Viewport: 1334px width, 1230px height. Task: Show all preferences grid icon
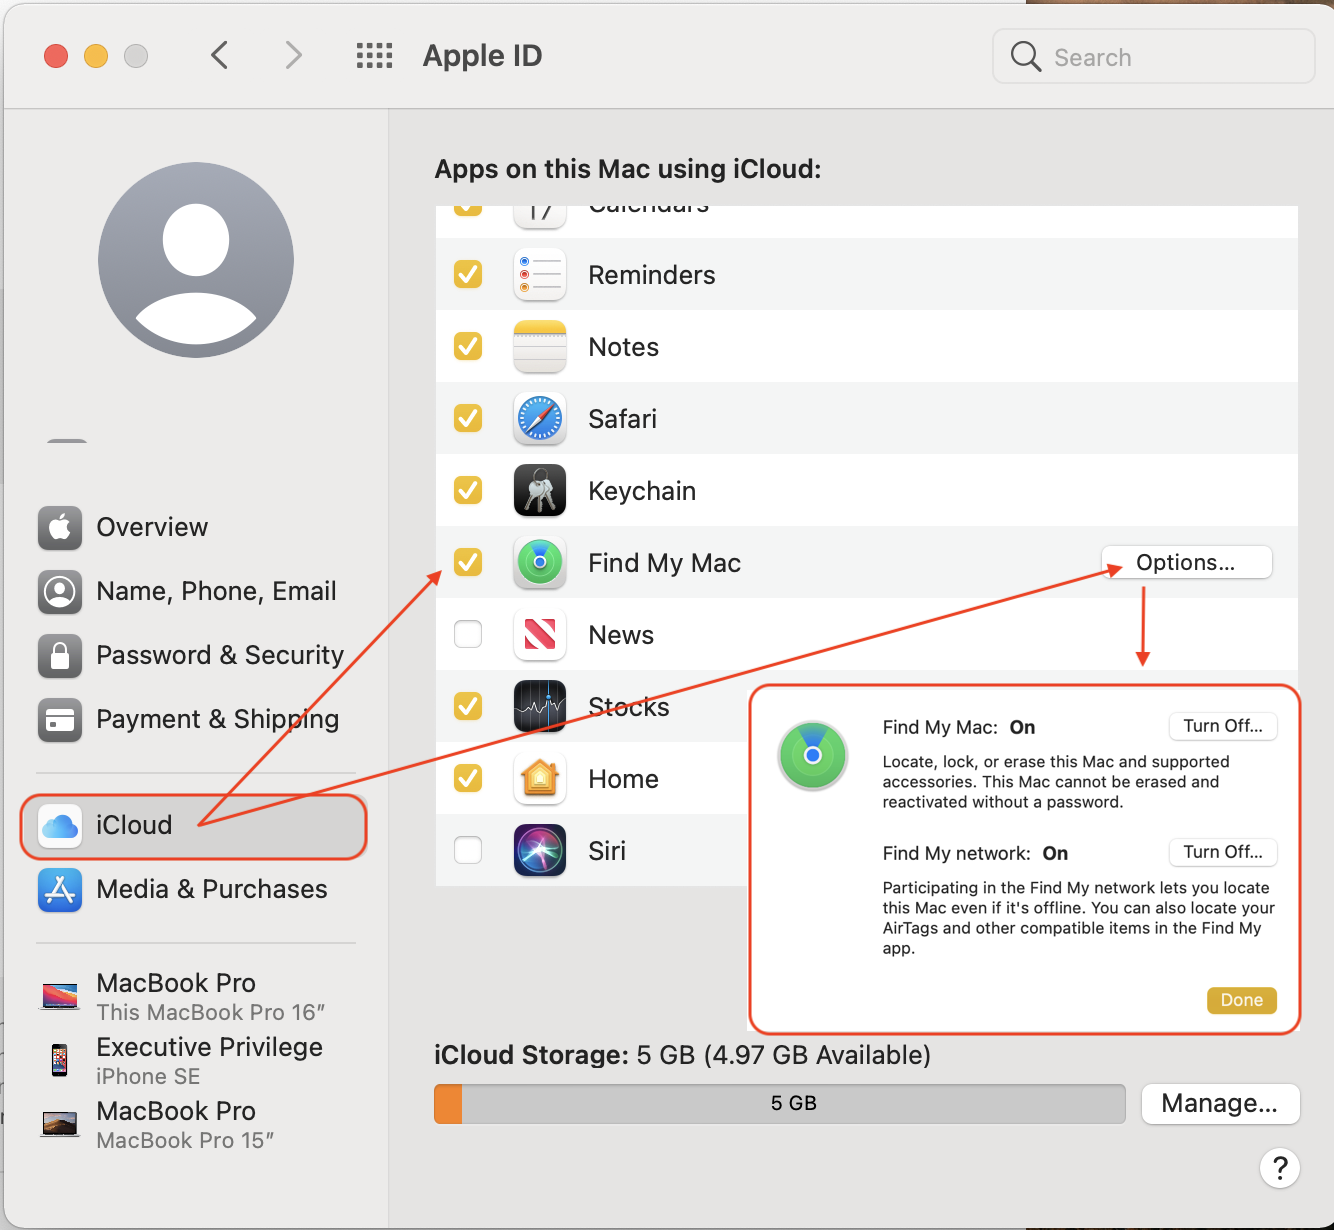click(375, 56)
